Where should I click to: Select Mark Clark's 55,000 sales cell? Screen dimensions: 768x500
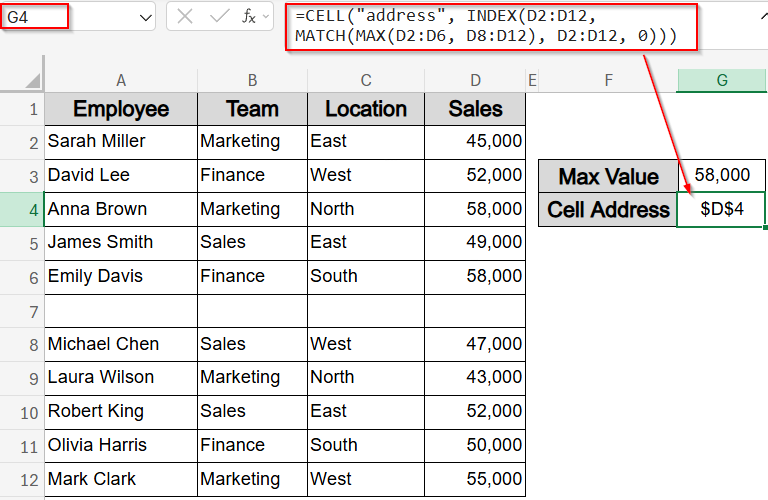click(x=475, y=479)
